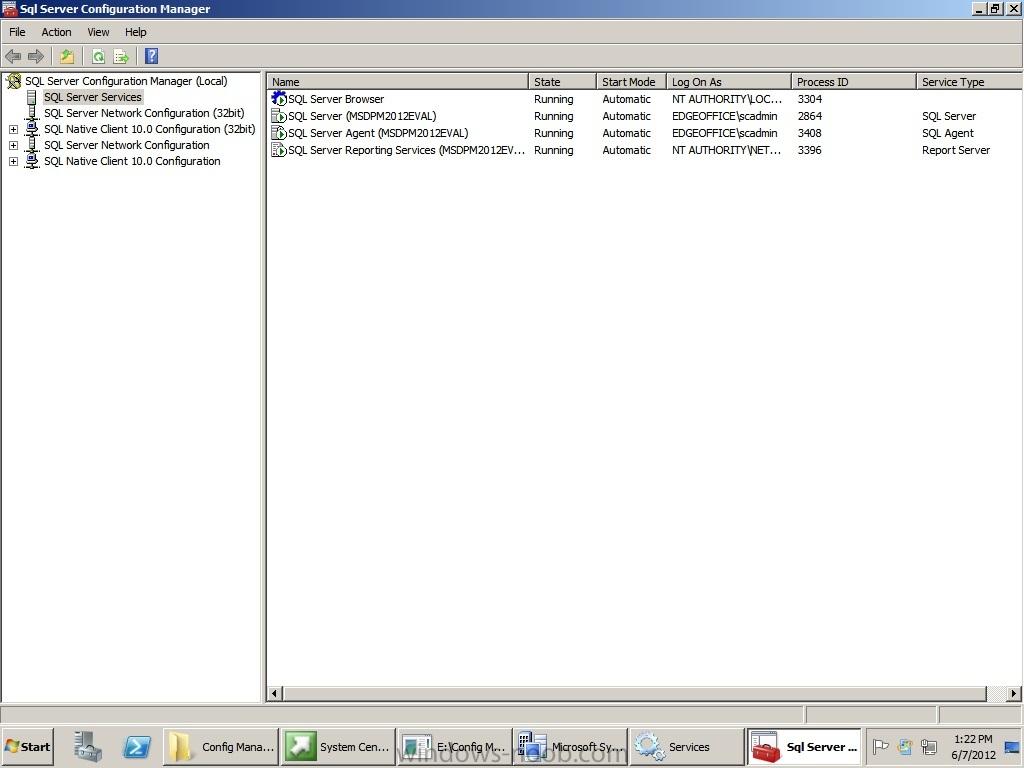The image size is (1024, 768).
Task: Click the SQL Server Browser service icon
Action: pos(279,99)
